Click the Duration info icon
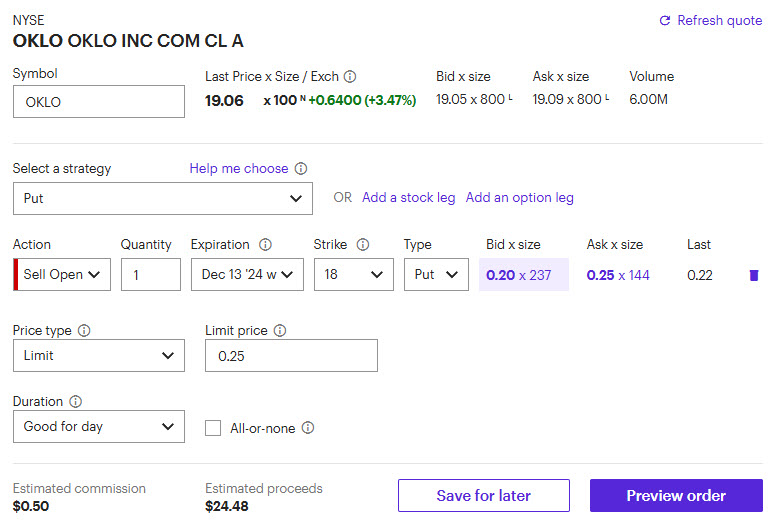Image resolution: width=778 pixels, height=528 pixels. point(71,402)
